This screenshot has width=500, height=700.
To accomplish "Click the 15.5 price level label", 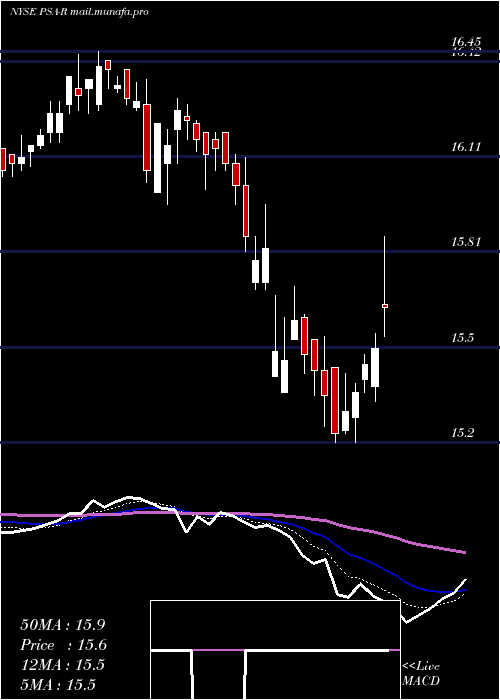I will (462, 338).
